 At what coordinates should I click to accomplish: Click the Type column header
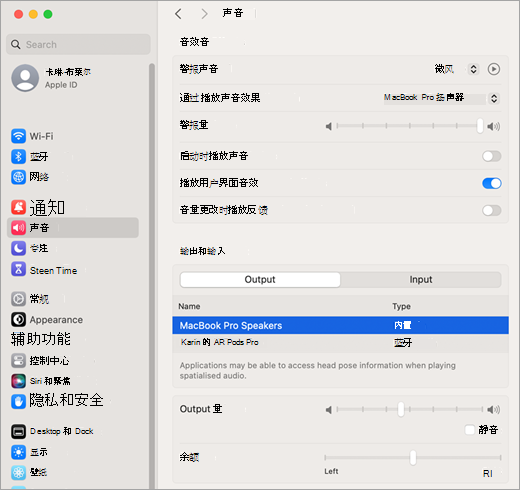click(x=401, y=306)
